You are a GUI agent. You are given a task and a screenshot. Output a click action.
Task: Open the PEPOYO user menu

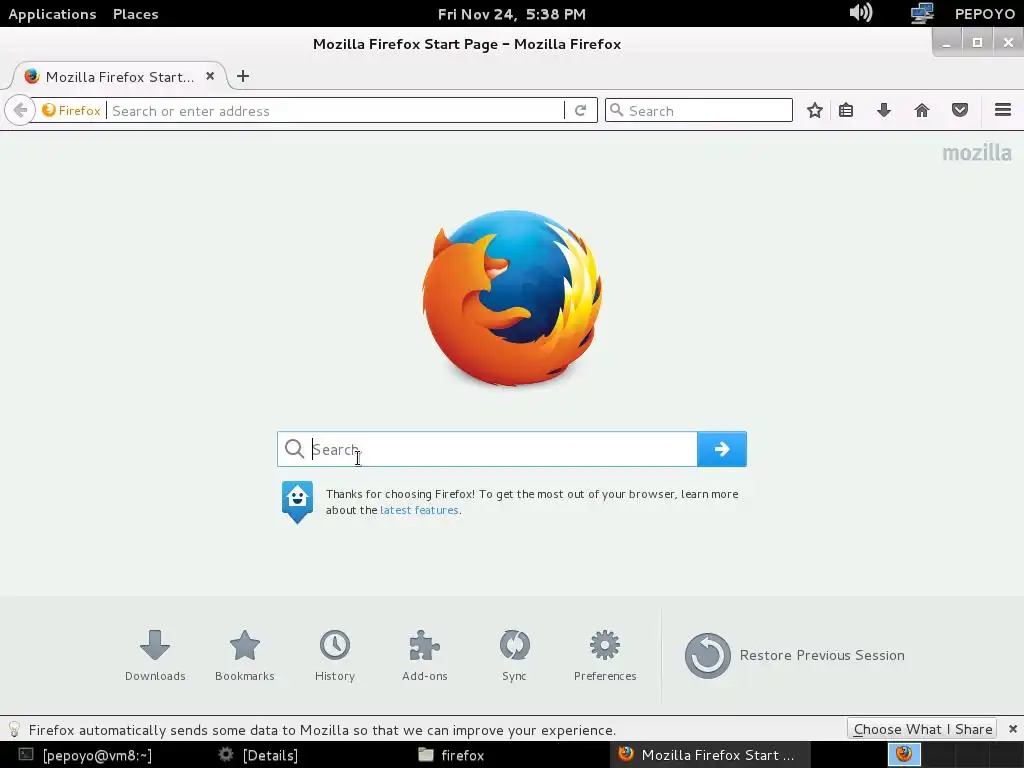click(985, 14)
